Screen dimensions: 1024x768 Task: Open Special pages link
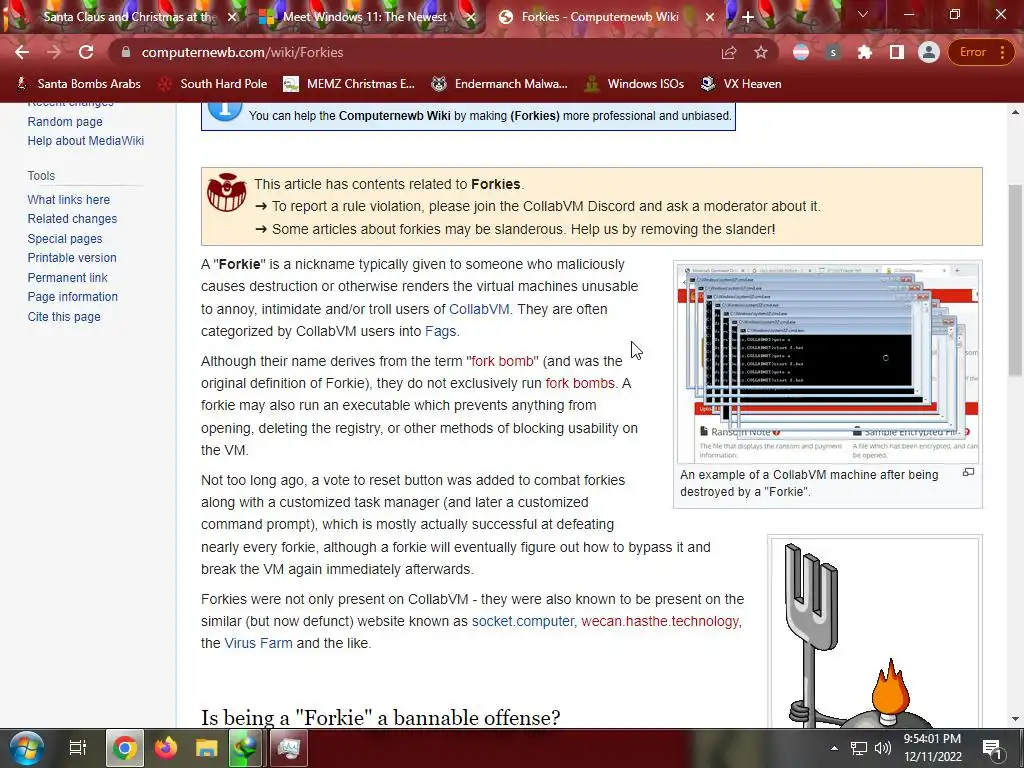pyautogui.click(x=65, y=238)
